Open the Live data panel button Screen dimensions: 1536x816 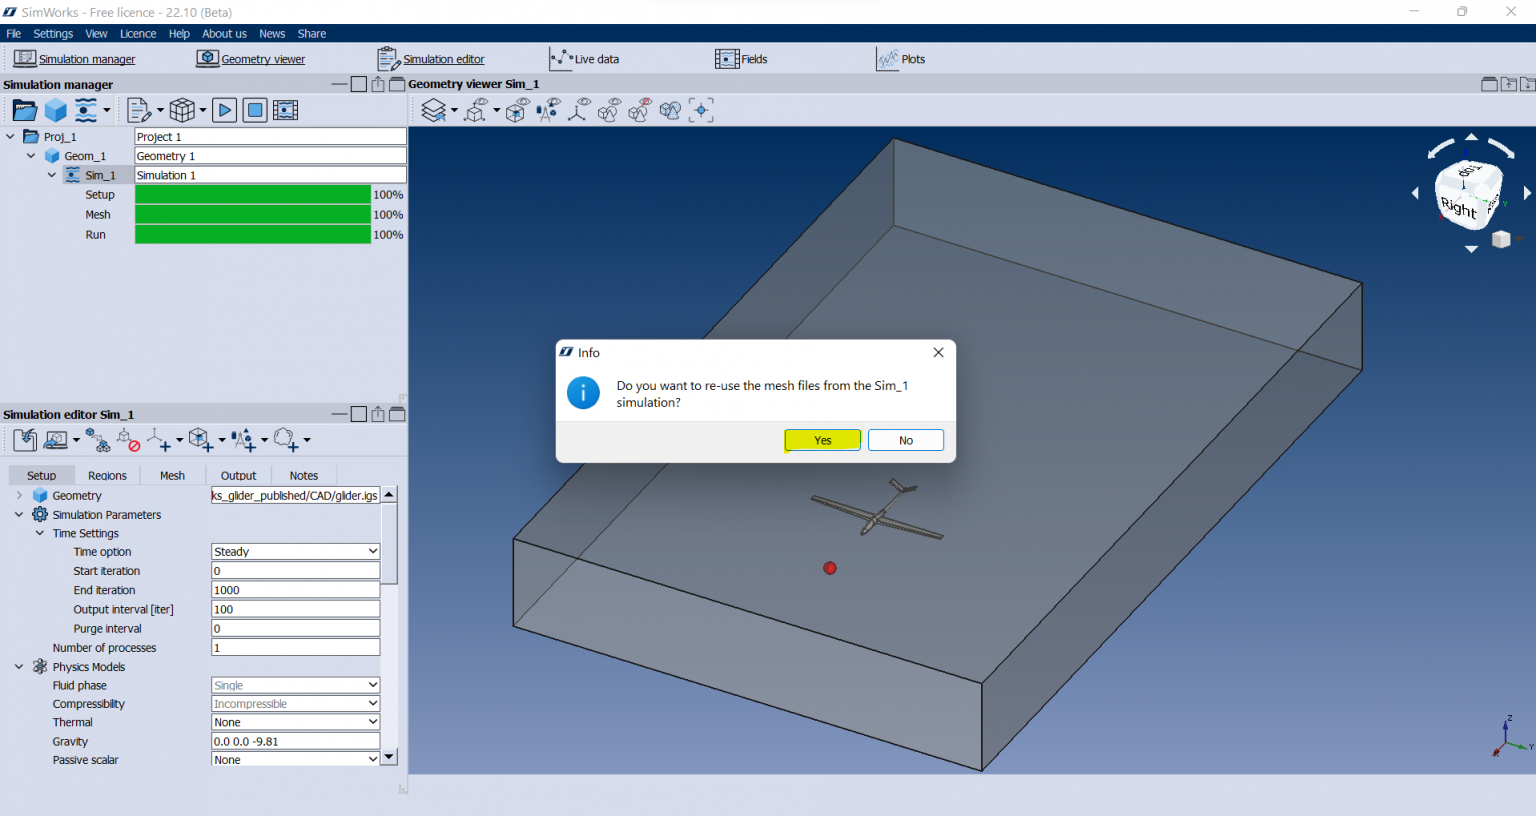tap(585, 59)
